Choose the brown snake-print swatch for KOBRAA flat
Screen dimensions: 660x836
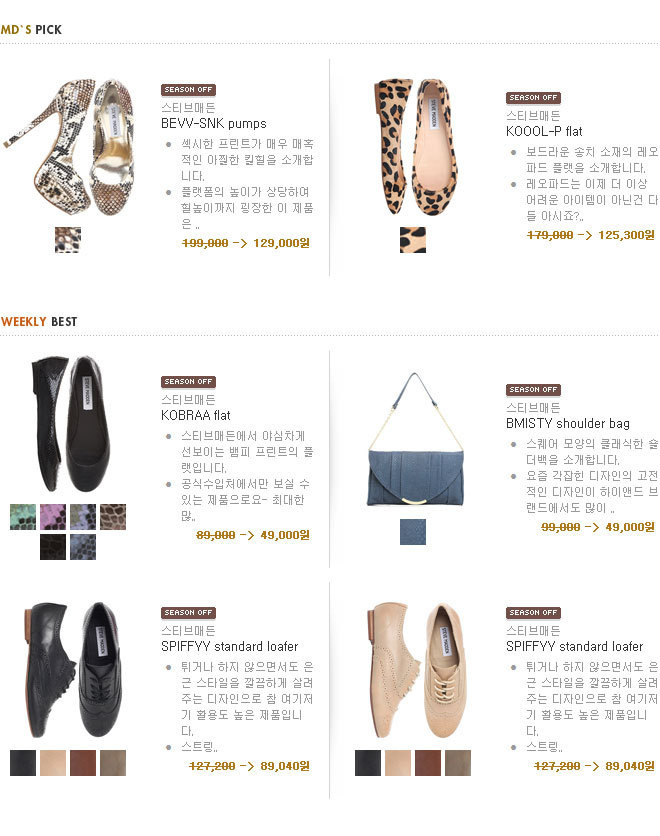point(113,517)
